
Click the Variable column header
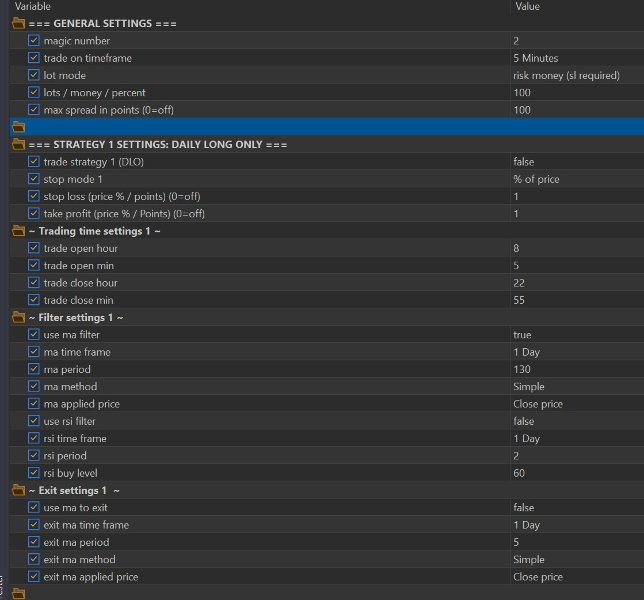[32, 6]
